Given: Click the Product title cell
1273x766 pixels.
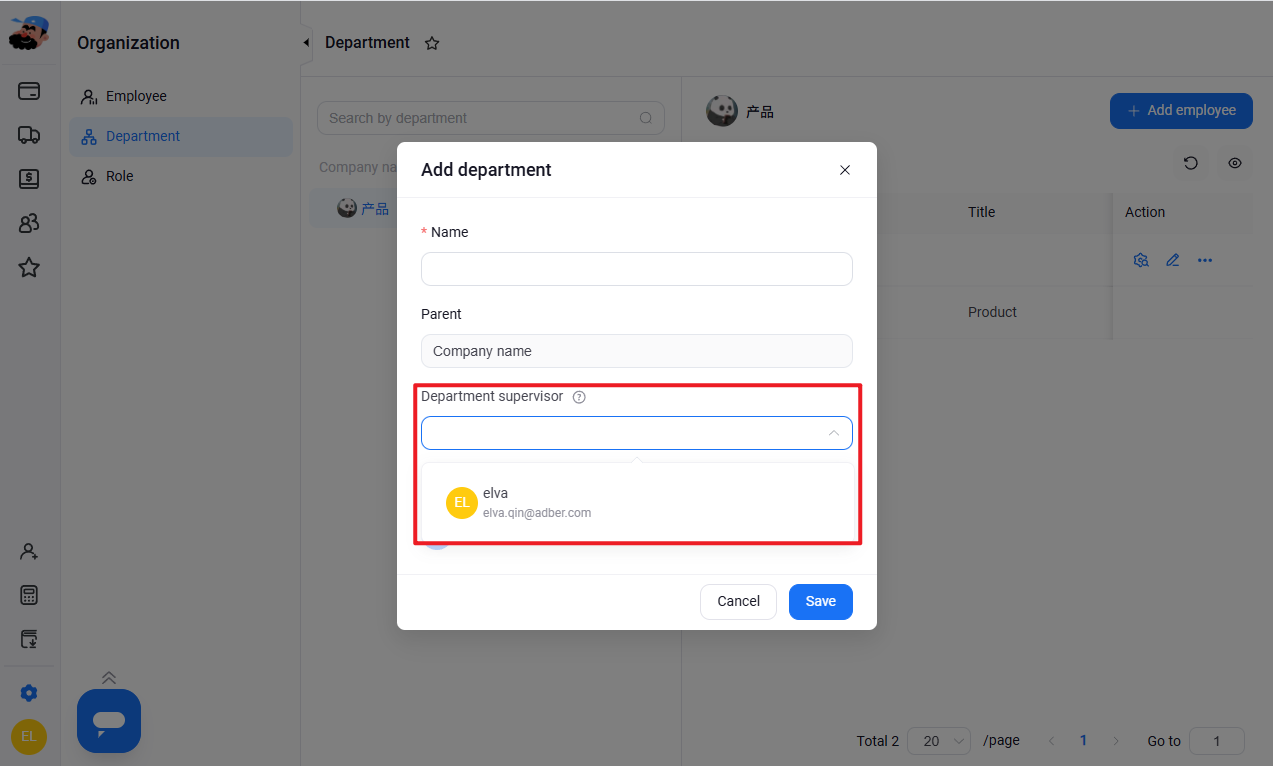Looking at the screenshot, I should point(992,312).
